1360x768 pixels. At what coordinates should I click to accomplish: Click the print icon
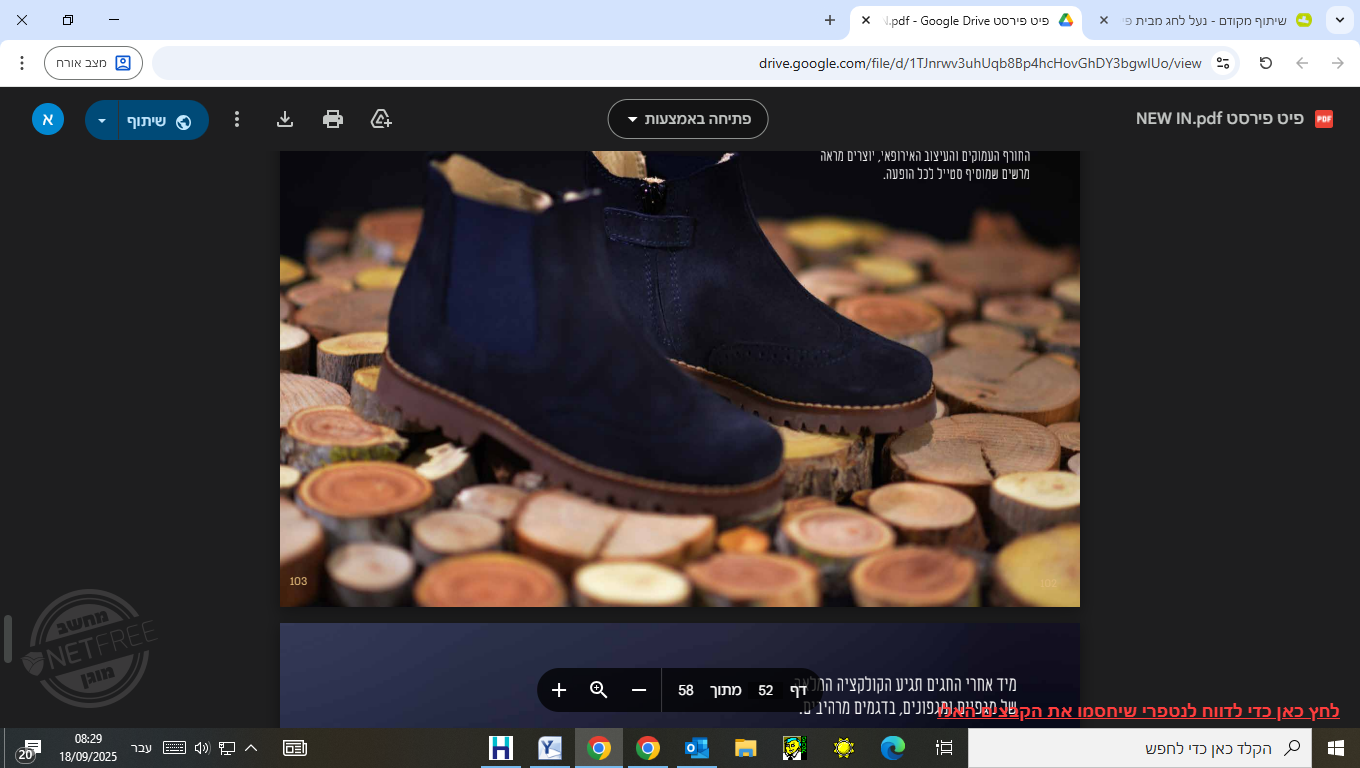(333, 120)
